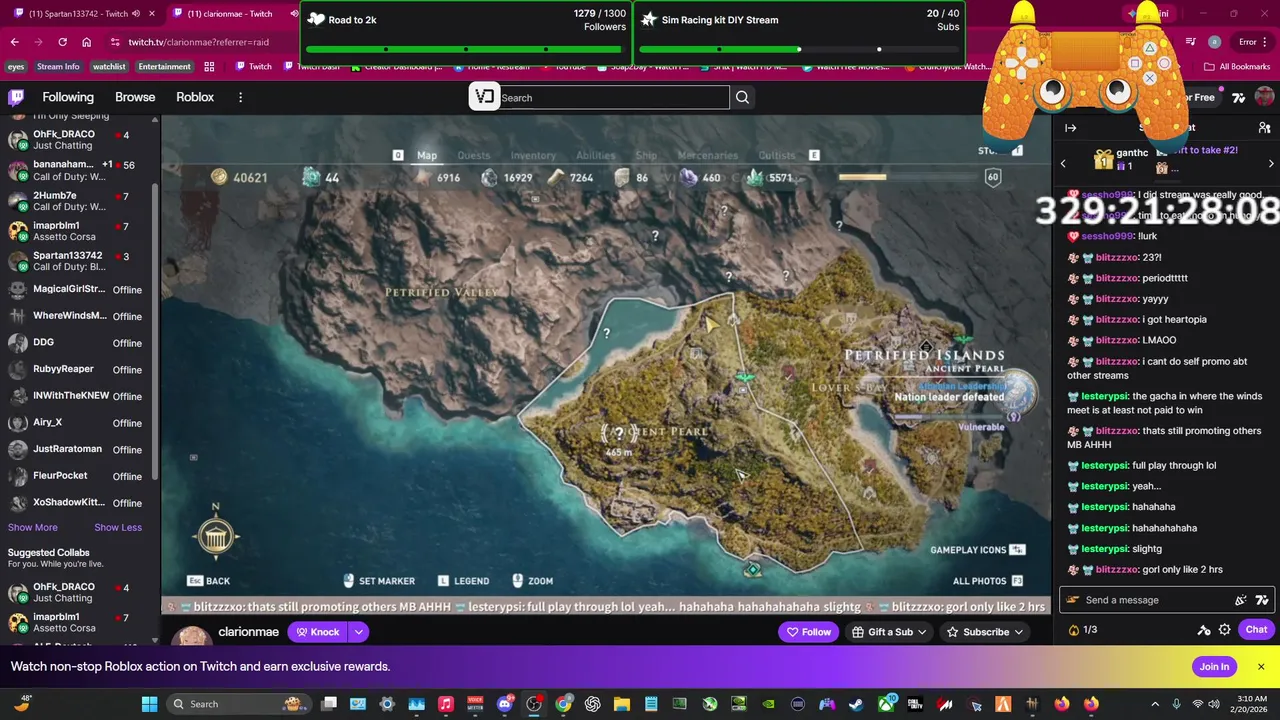This screenshot has width=1280, height=720.
Task: Open the Twitch home logo
Action: coord(16,97)
